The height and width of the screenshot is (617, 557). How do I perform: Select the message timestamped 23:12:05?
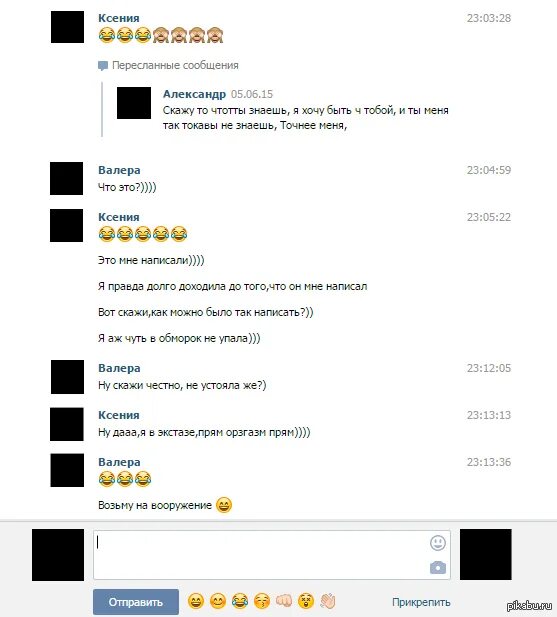281,377
